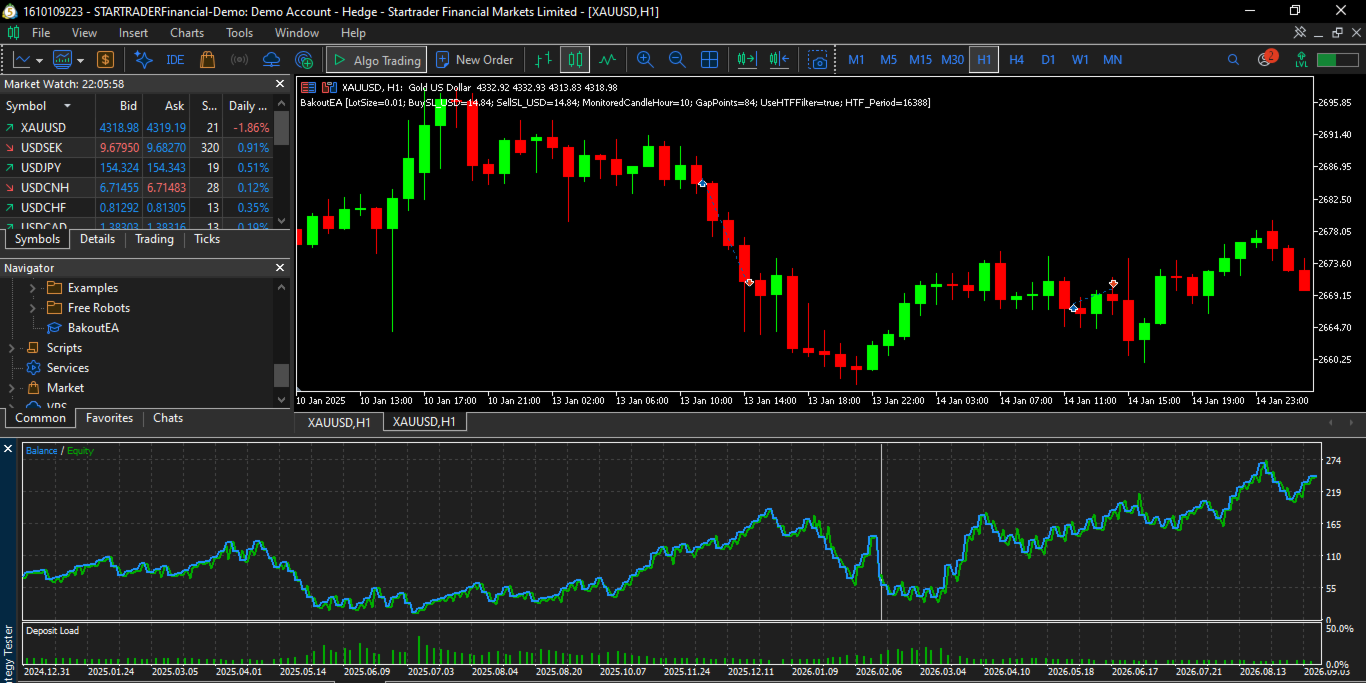Screen dimensions: 1366x683
Task: Switch to line chart icon
Action: 607,60
